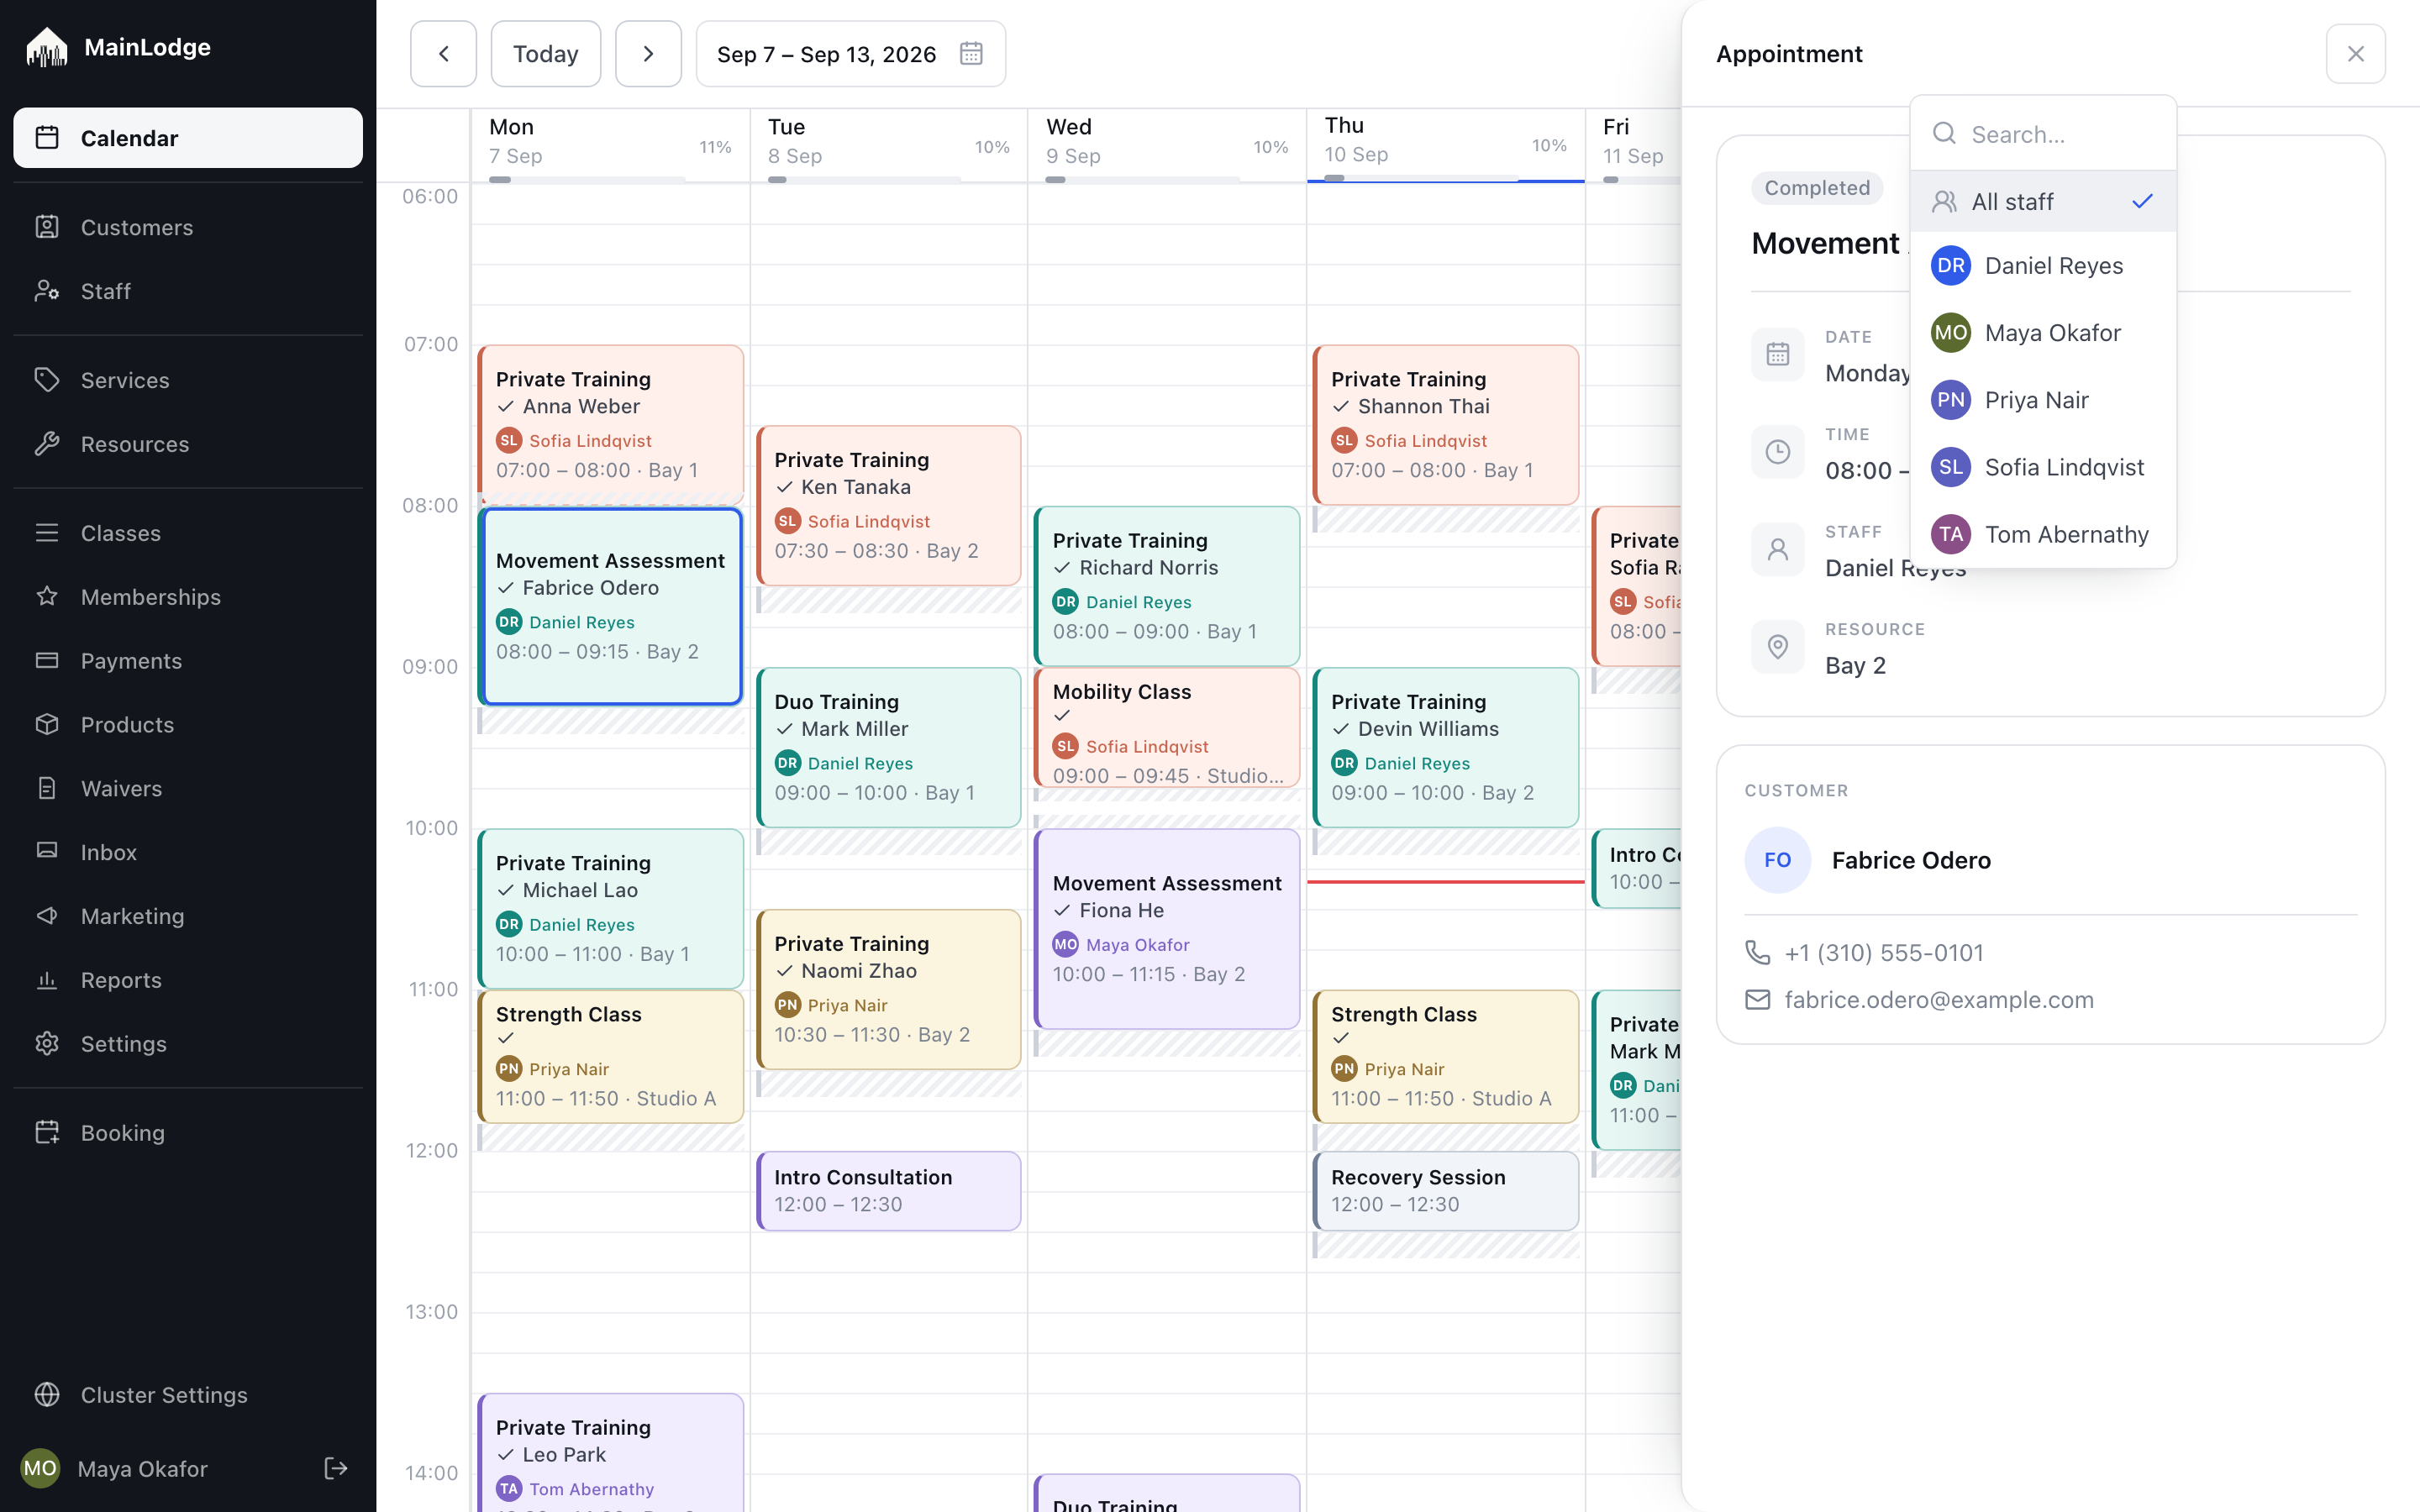Click the Classes list icon

point(47,533)
